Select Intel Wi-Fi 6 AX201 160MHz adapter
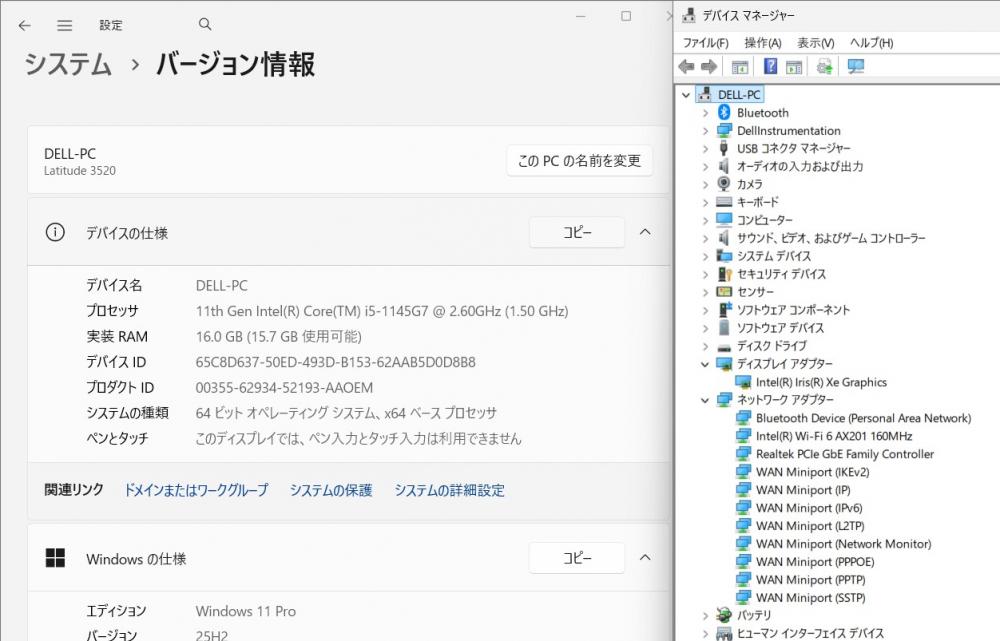 pos(833,436)
